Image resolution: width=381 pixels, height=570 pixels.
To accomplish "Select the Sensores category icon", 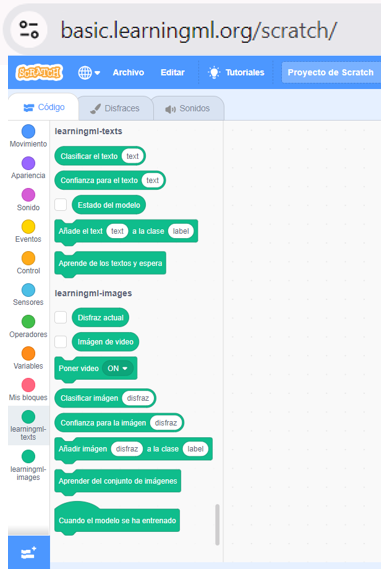I will [28, 290].
